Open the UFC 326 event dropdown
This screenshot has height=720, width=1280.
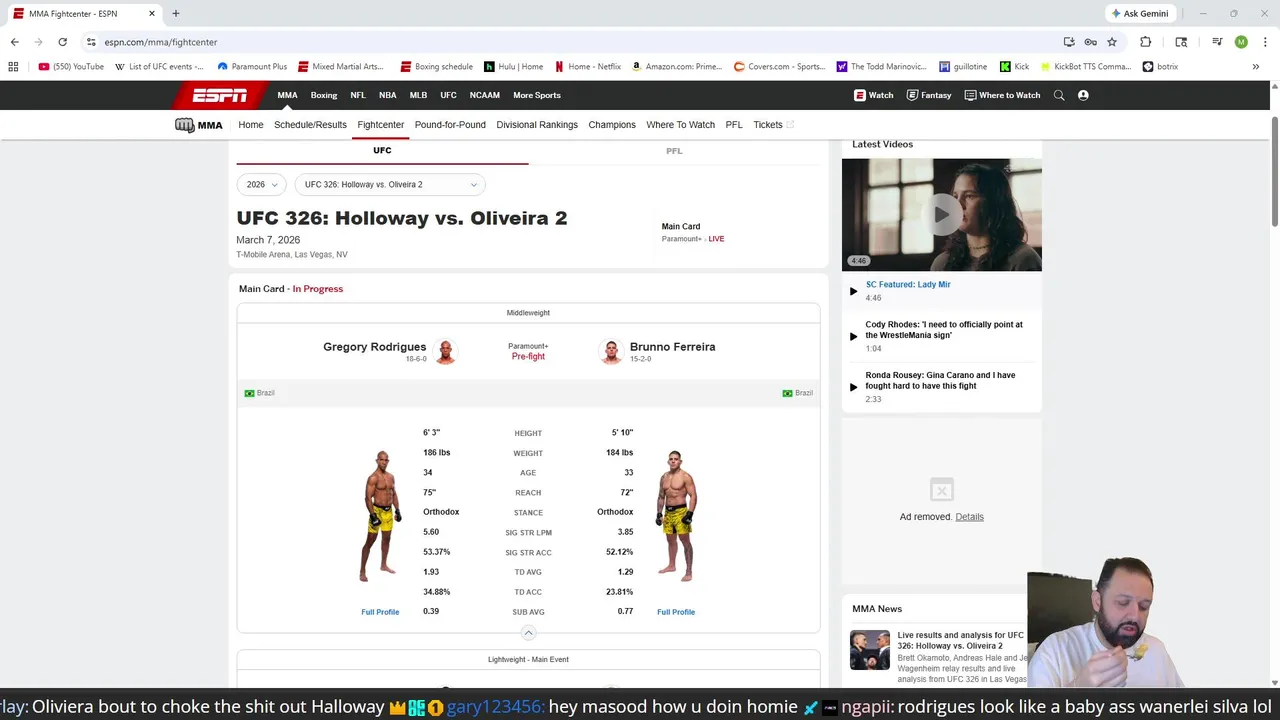pos(390,184)
